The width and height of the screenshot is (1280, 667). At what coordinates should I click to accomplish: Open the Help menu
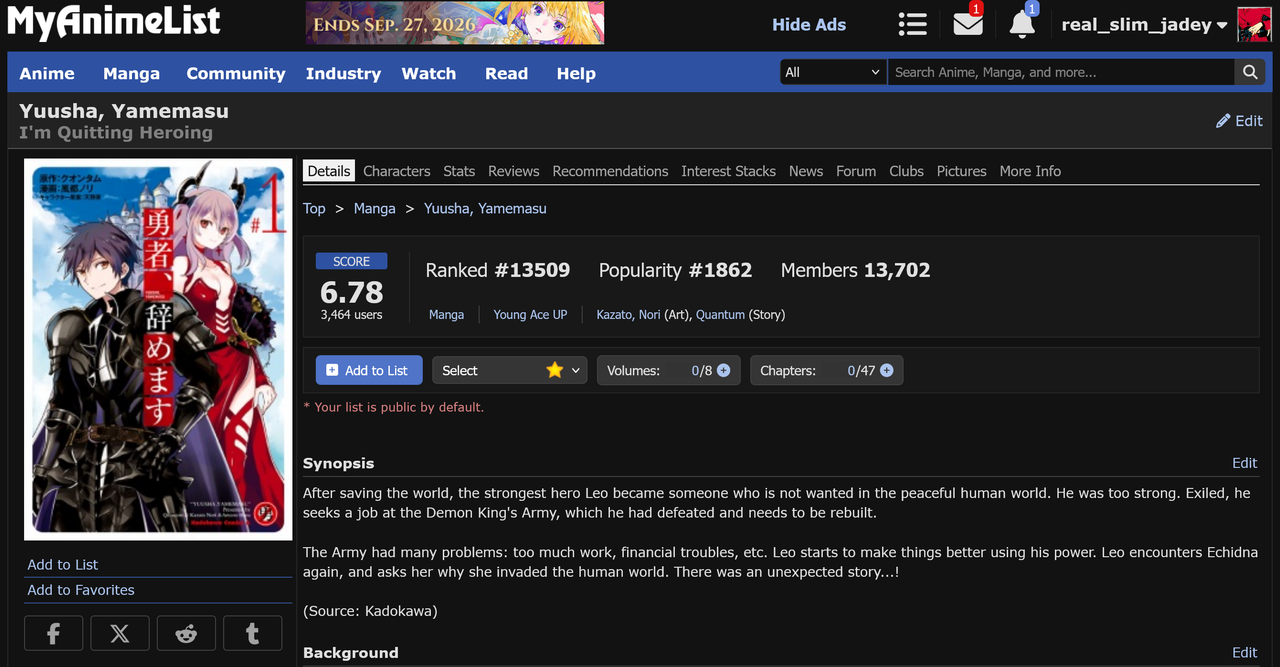pos(576,73)
